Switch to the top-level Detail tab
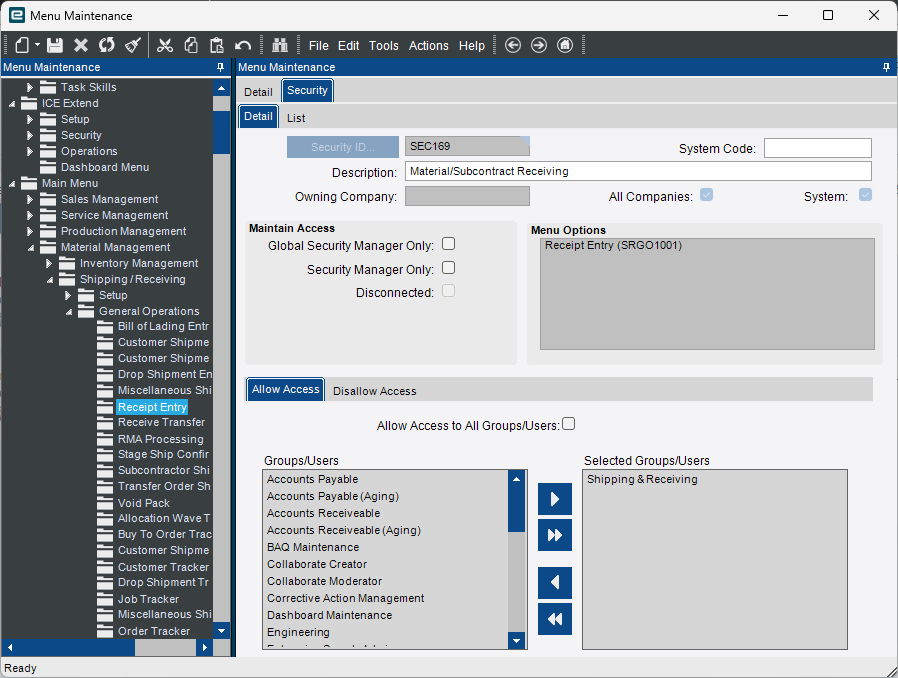The width and height of the screenshot is (898, 678). pos(258,92)
